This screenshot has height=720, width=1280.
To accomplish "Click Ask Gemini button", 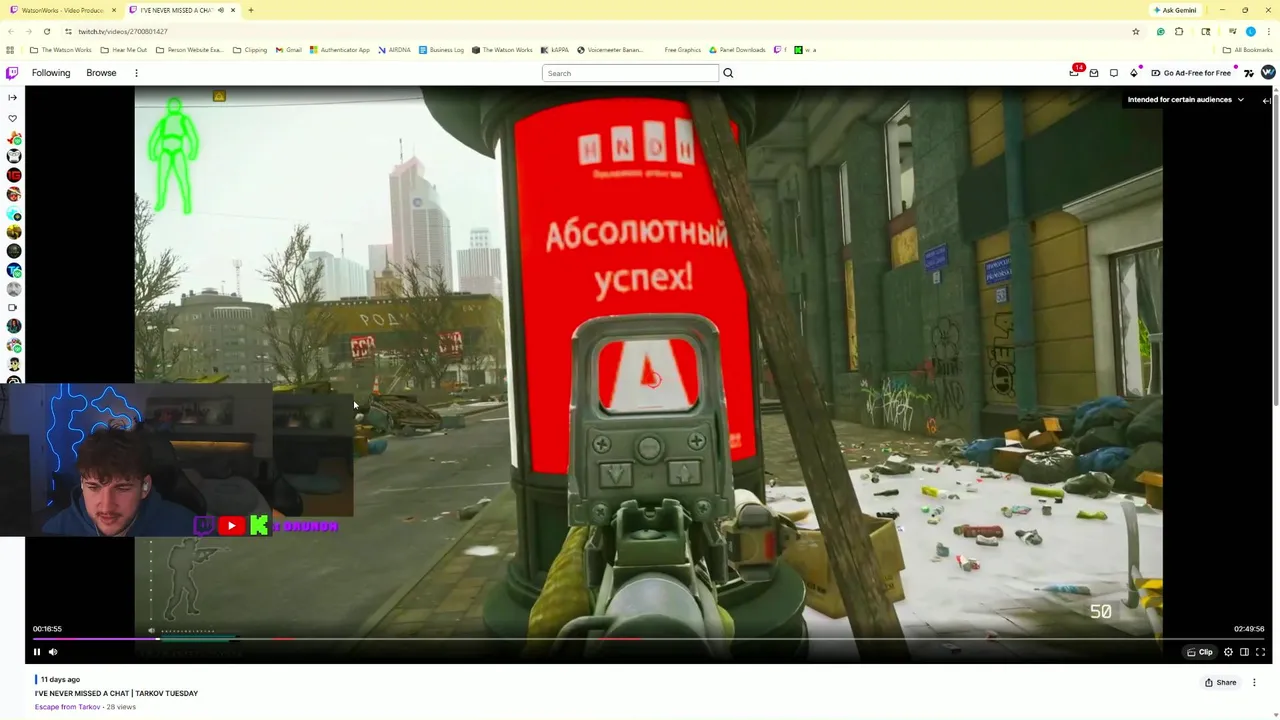I will click(1175, 10).
